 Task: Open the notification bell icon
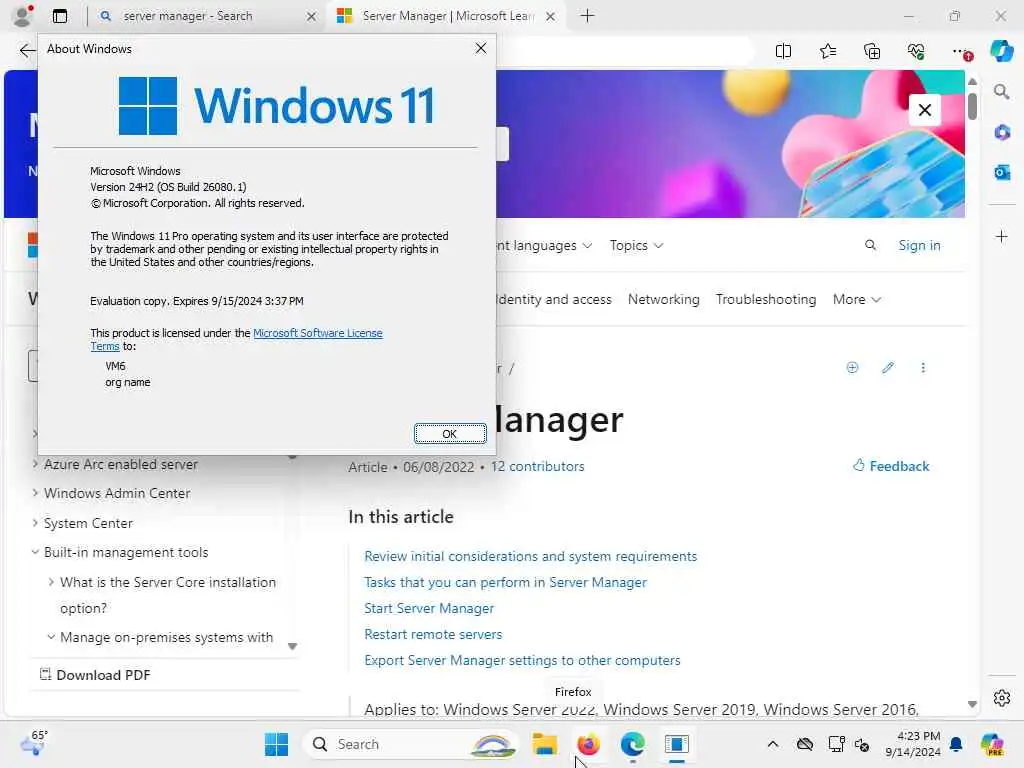tap(956, 744)
